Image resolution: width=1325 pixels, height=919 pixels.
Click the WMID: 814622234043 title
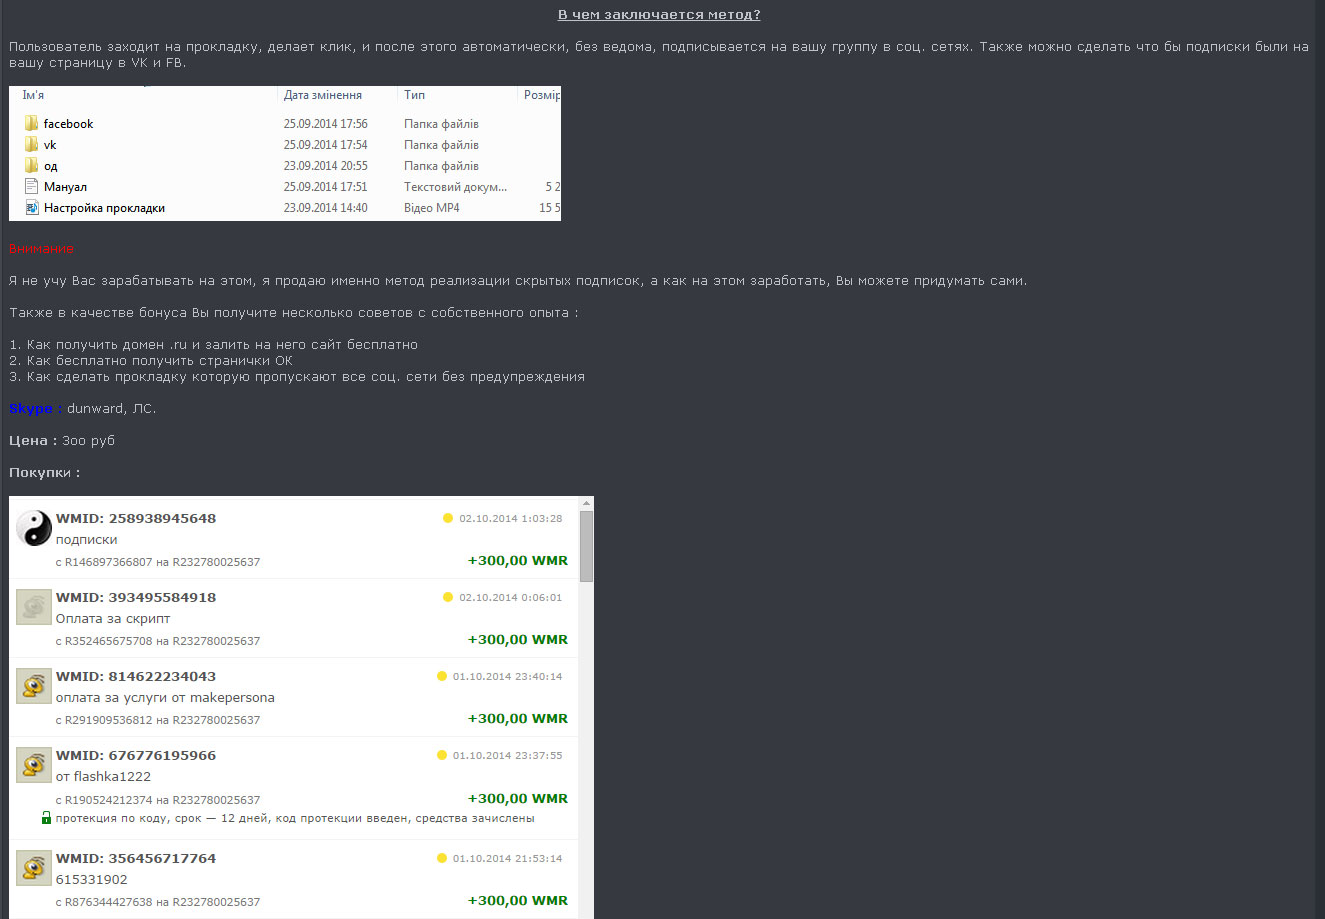coord(136,676)
